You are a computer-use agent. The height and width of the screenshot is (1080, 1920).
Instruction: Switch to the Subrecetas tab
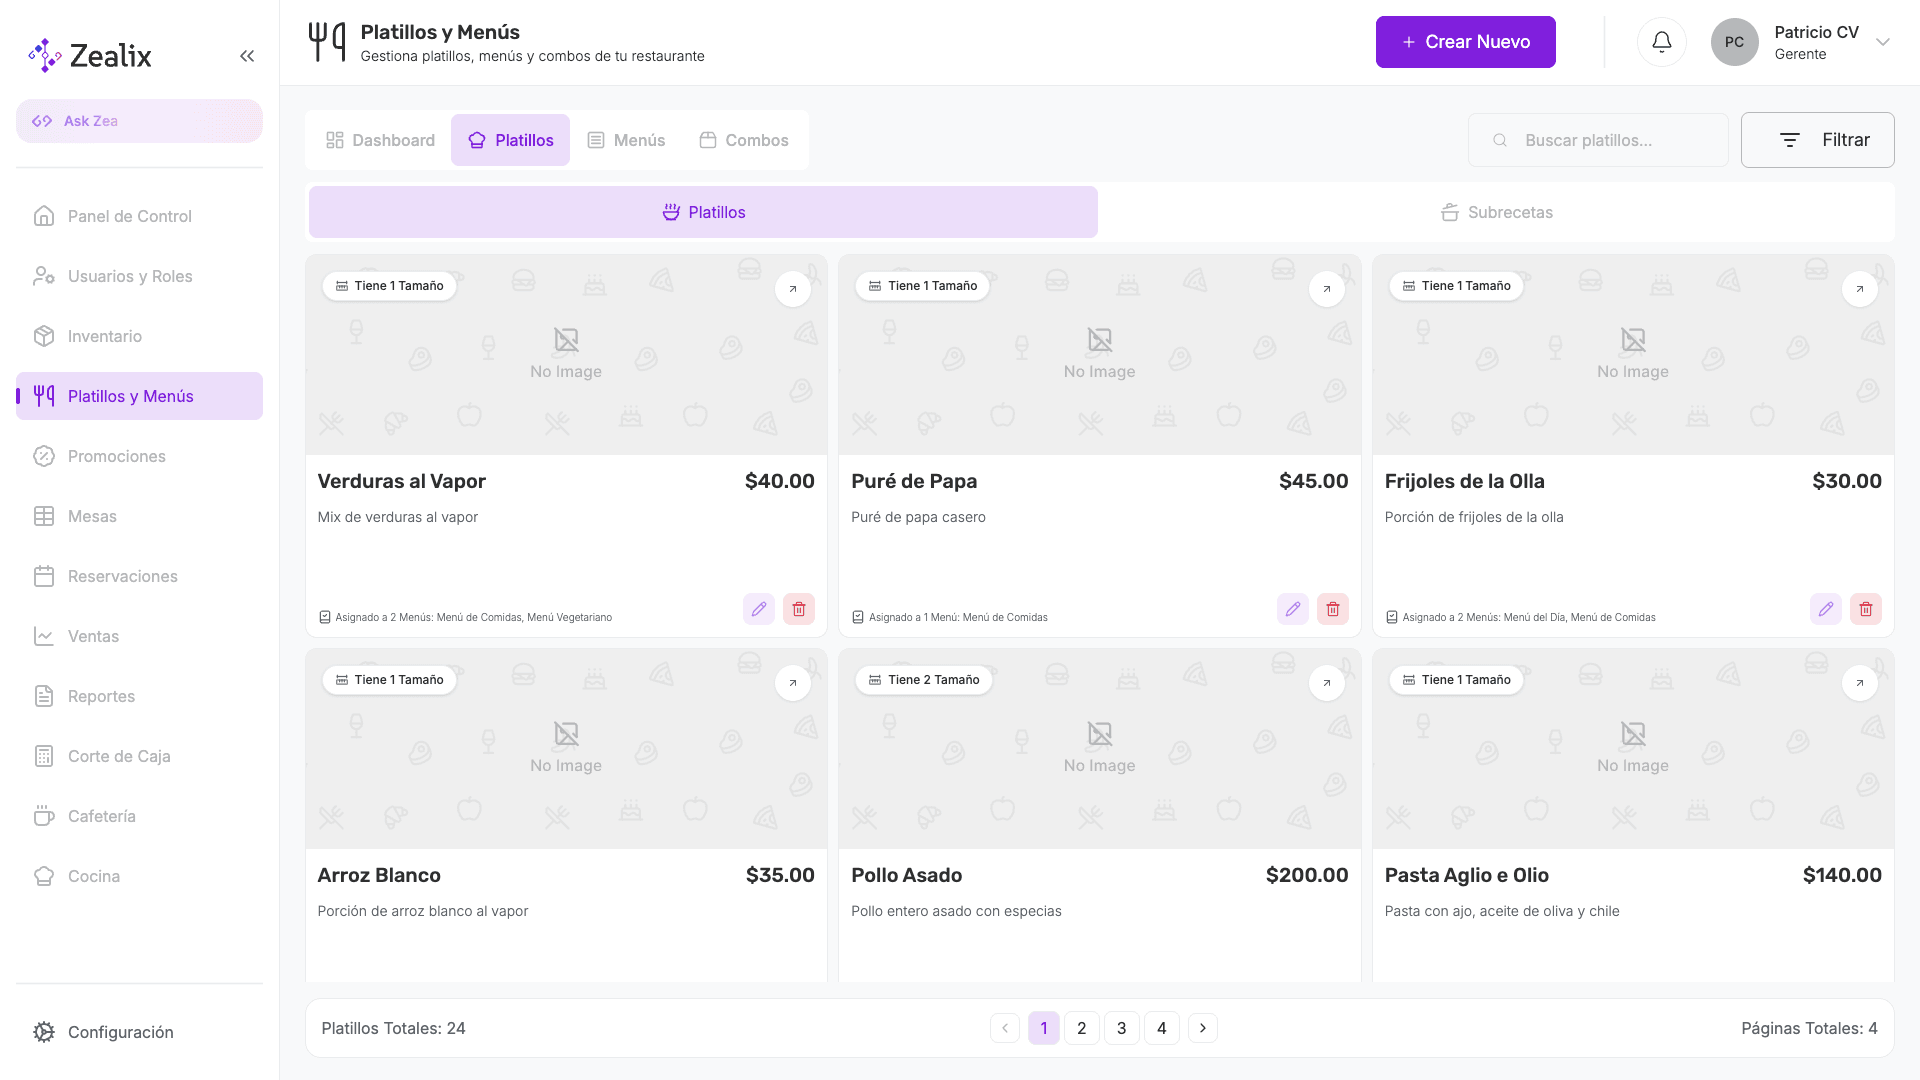tap(1496, 212)
